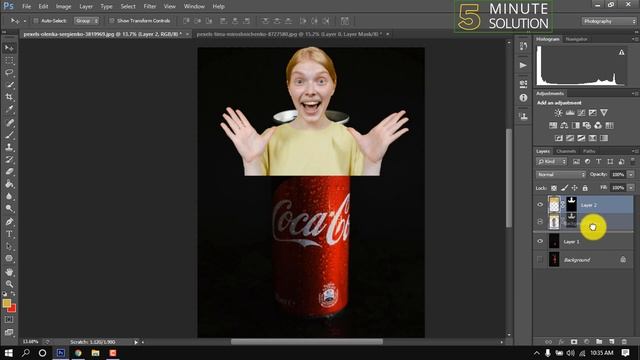Click the yellow foreground color swatch
Viewport: 640px width, 360px height.
click(x=6, y=303)
